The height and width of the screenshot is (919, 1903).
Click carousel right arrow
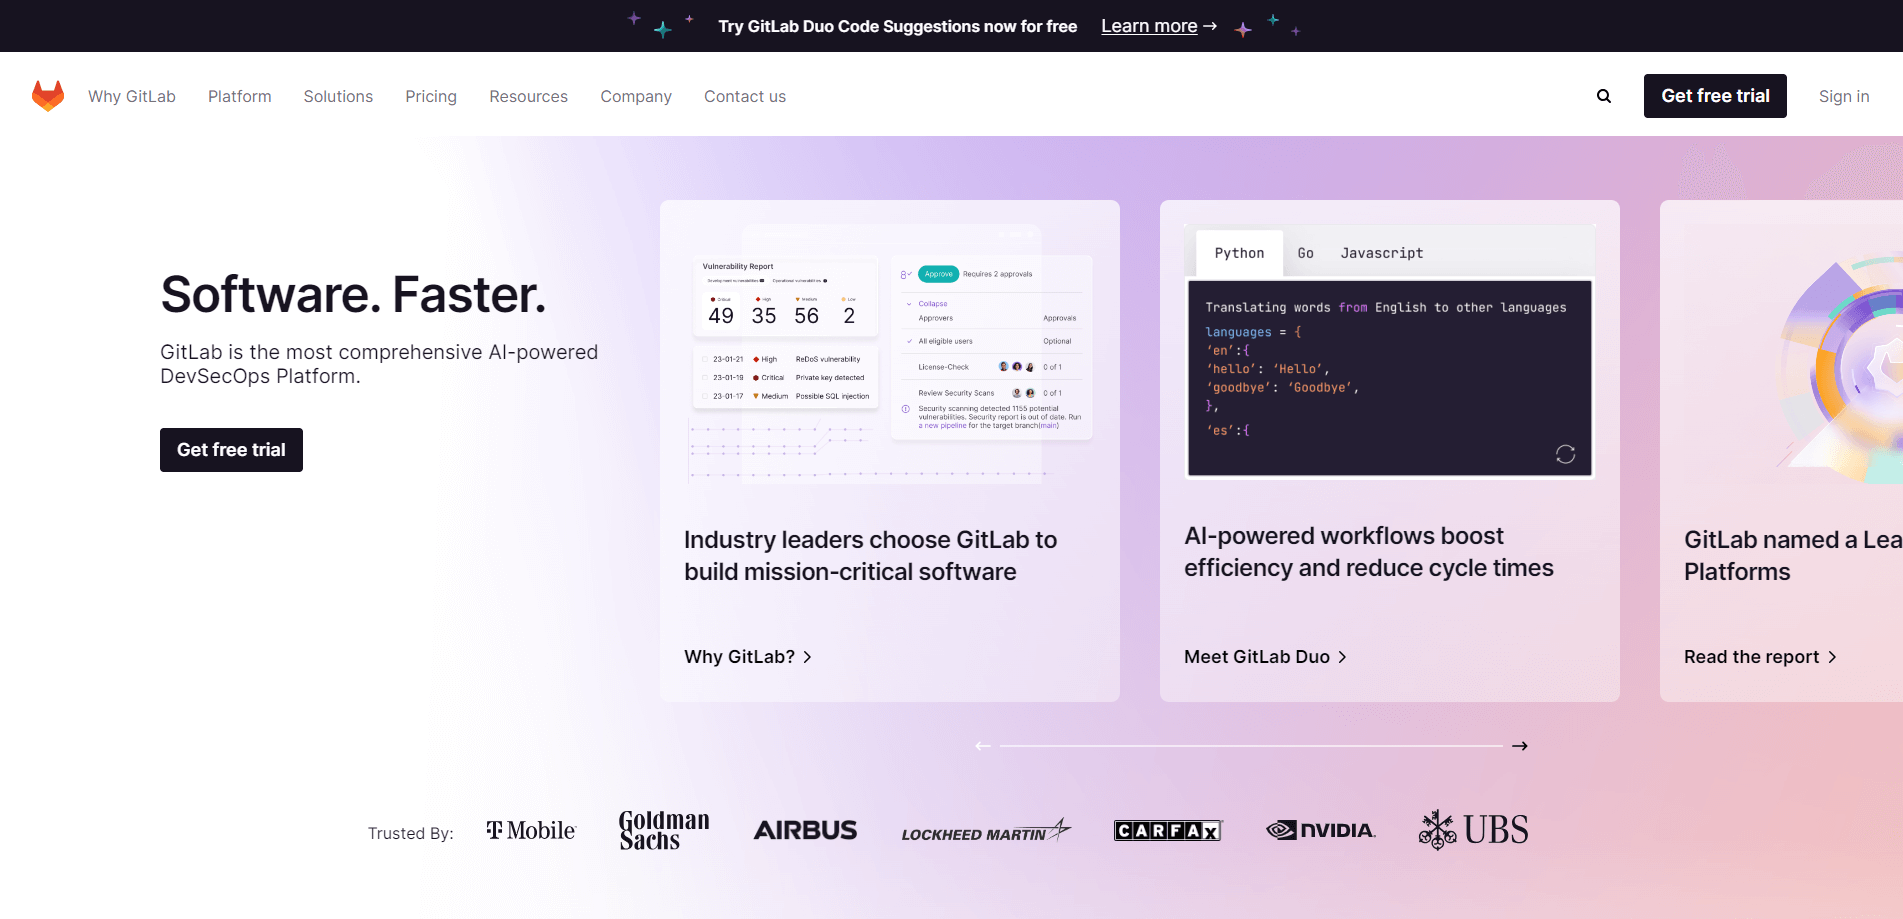pos(1520,746)
